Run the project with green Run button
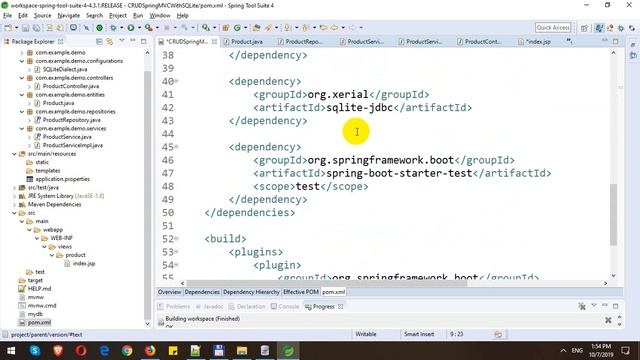 (x=131, y=28)
